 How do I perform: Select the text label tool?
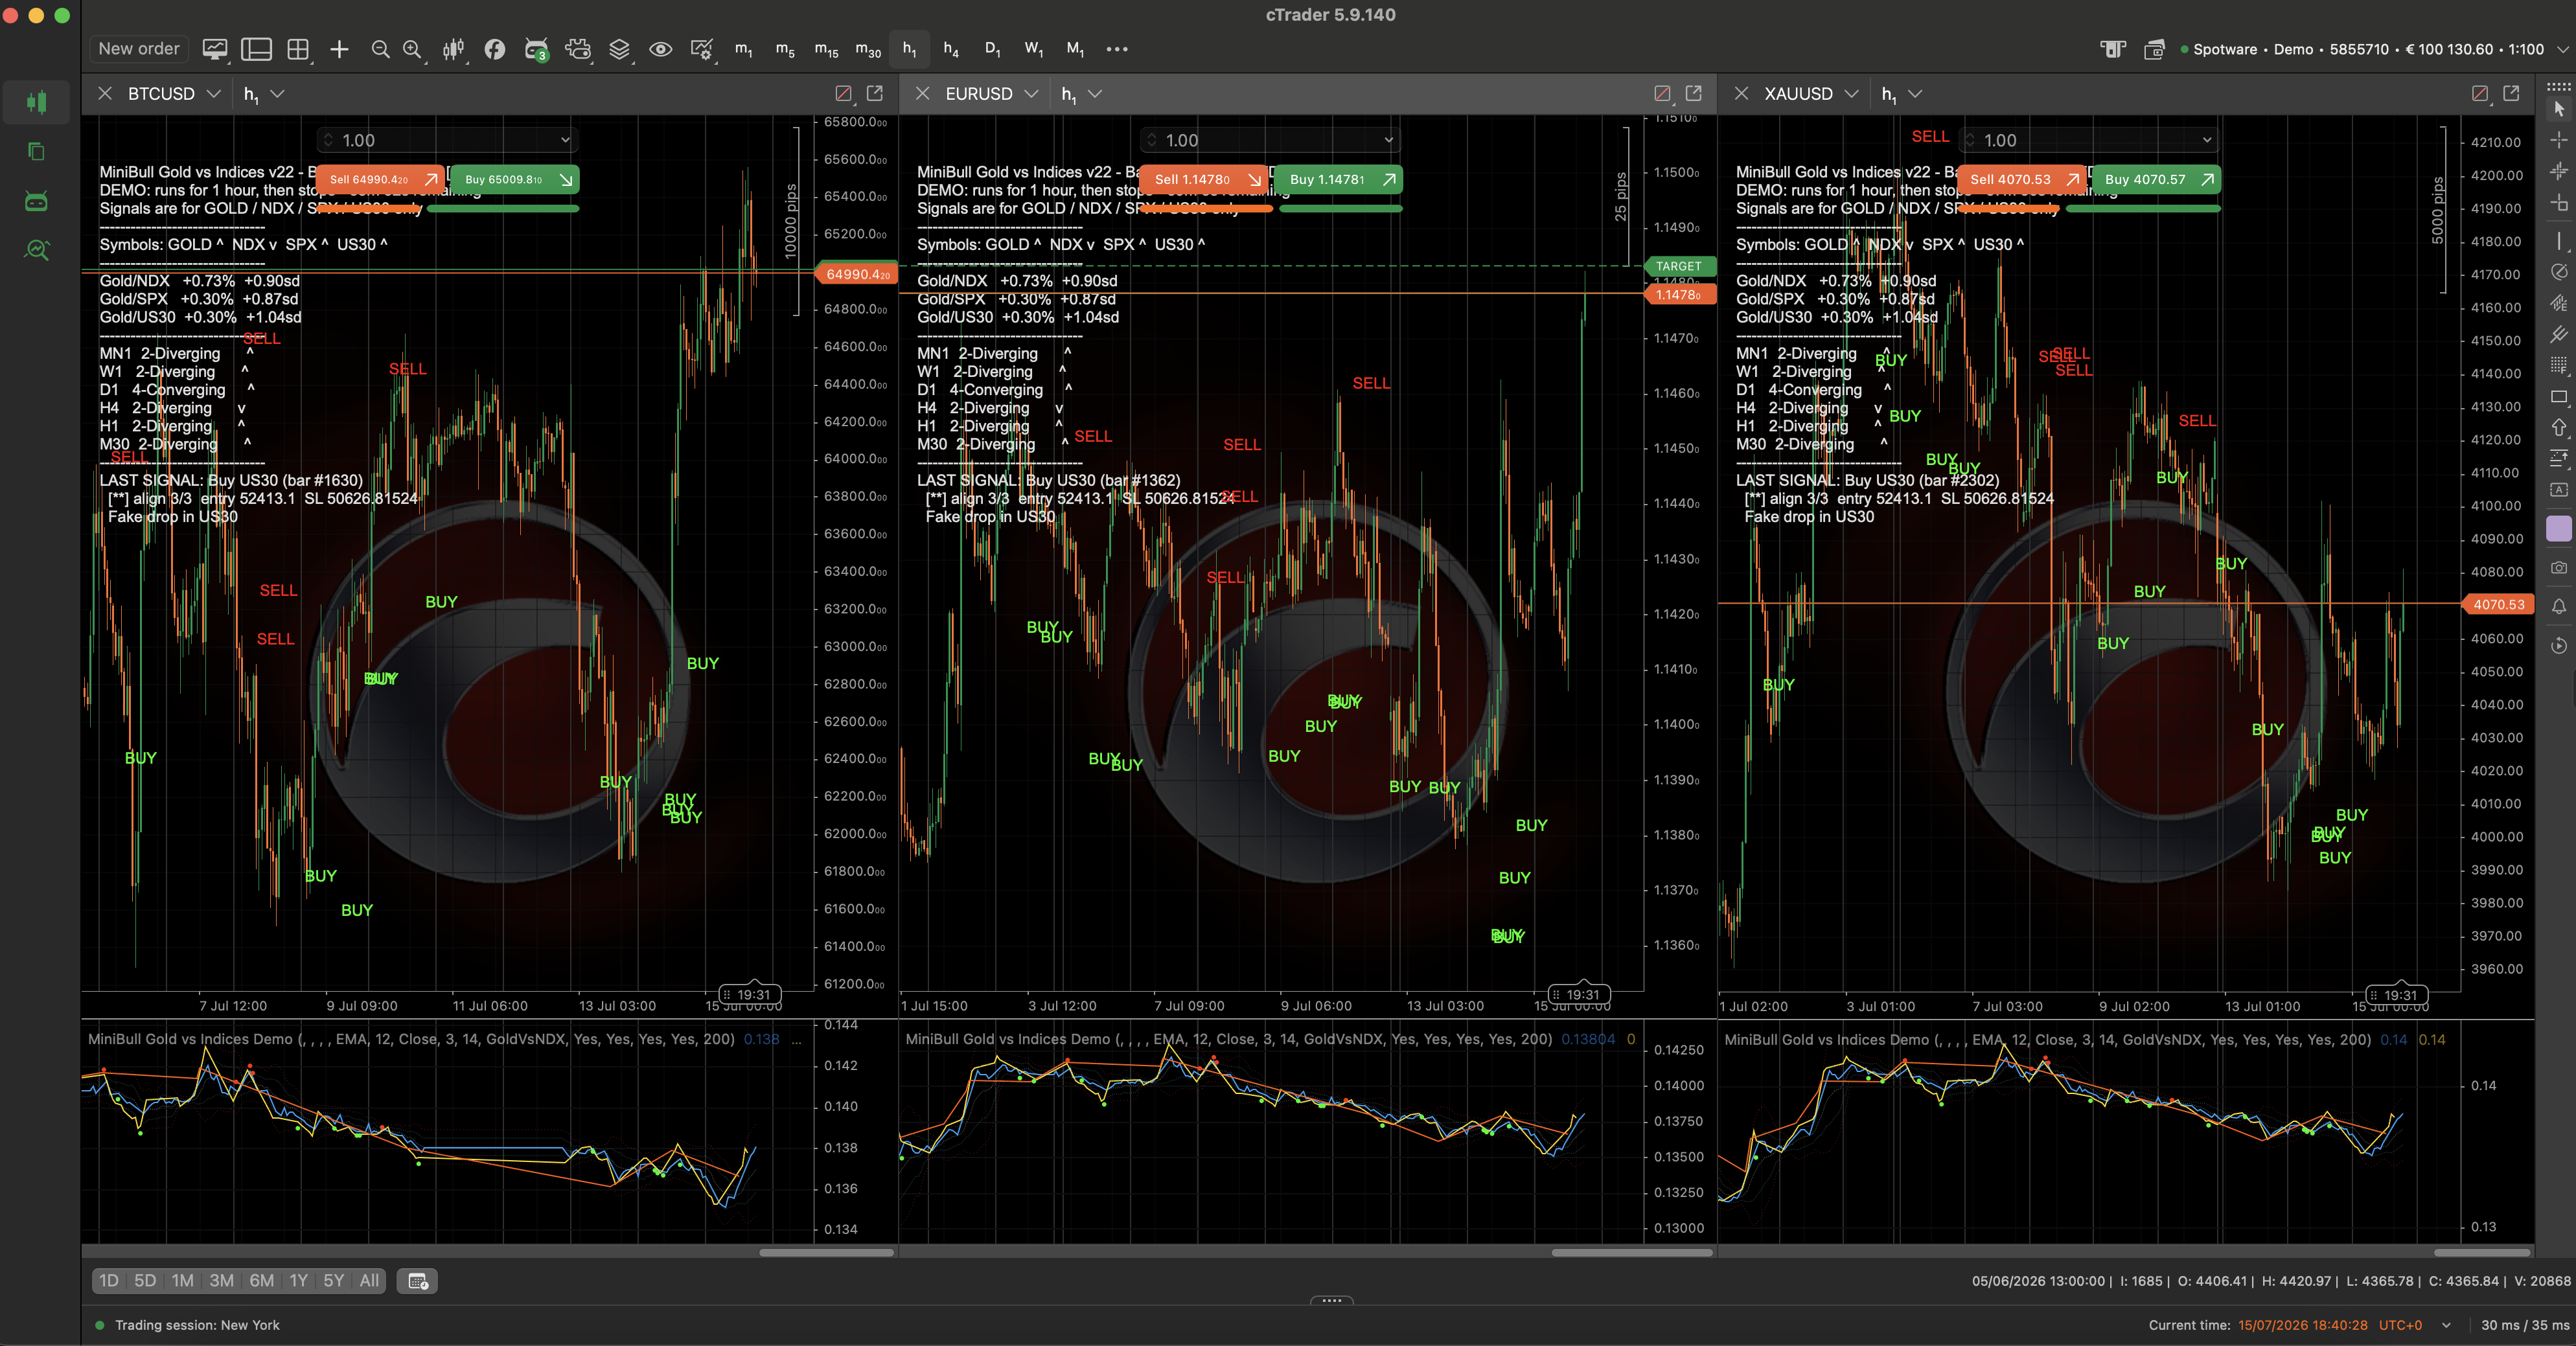[2558, 490]
